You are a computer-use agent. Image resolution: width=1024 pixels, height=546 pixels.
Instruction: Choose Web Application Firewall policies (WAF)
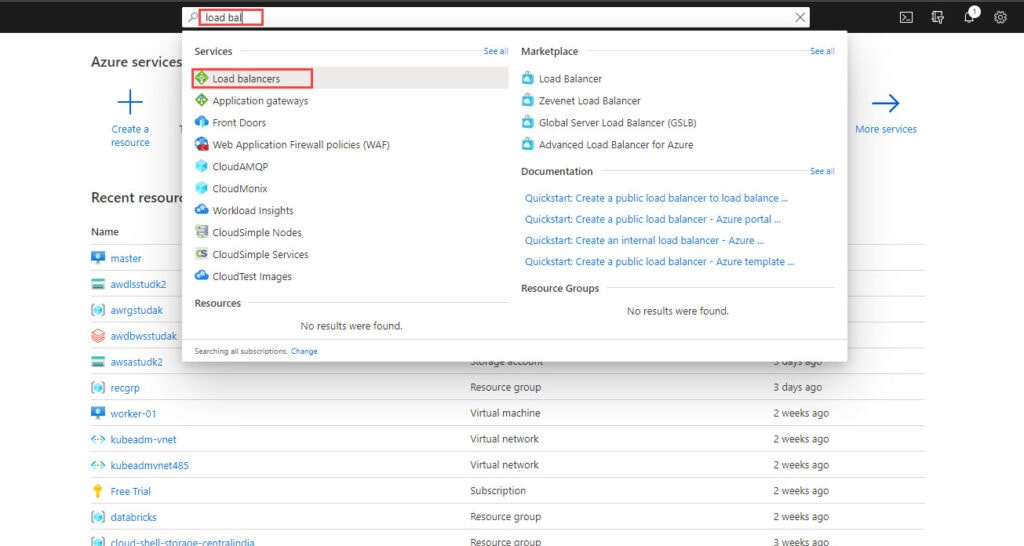coord(300,145)
